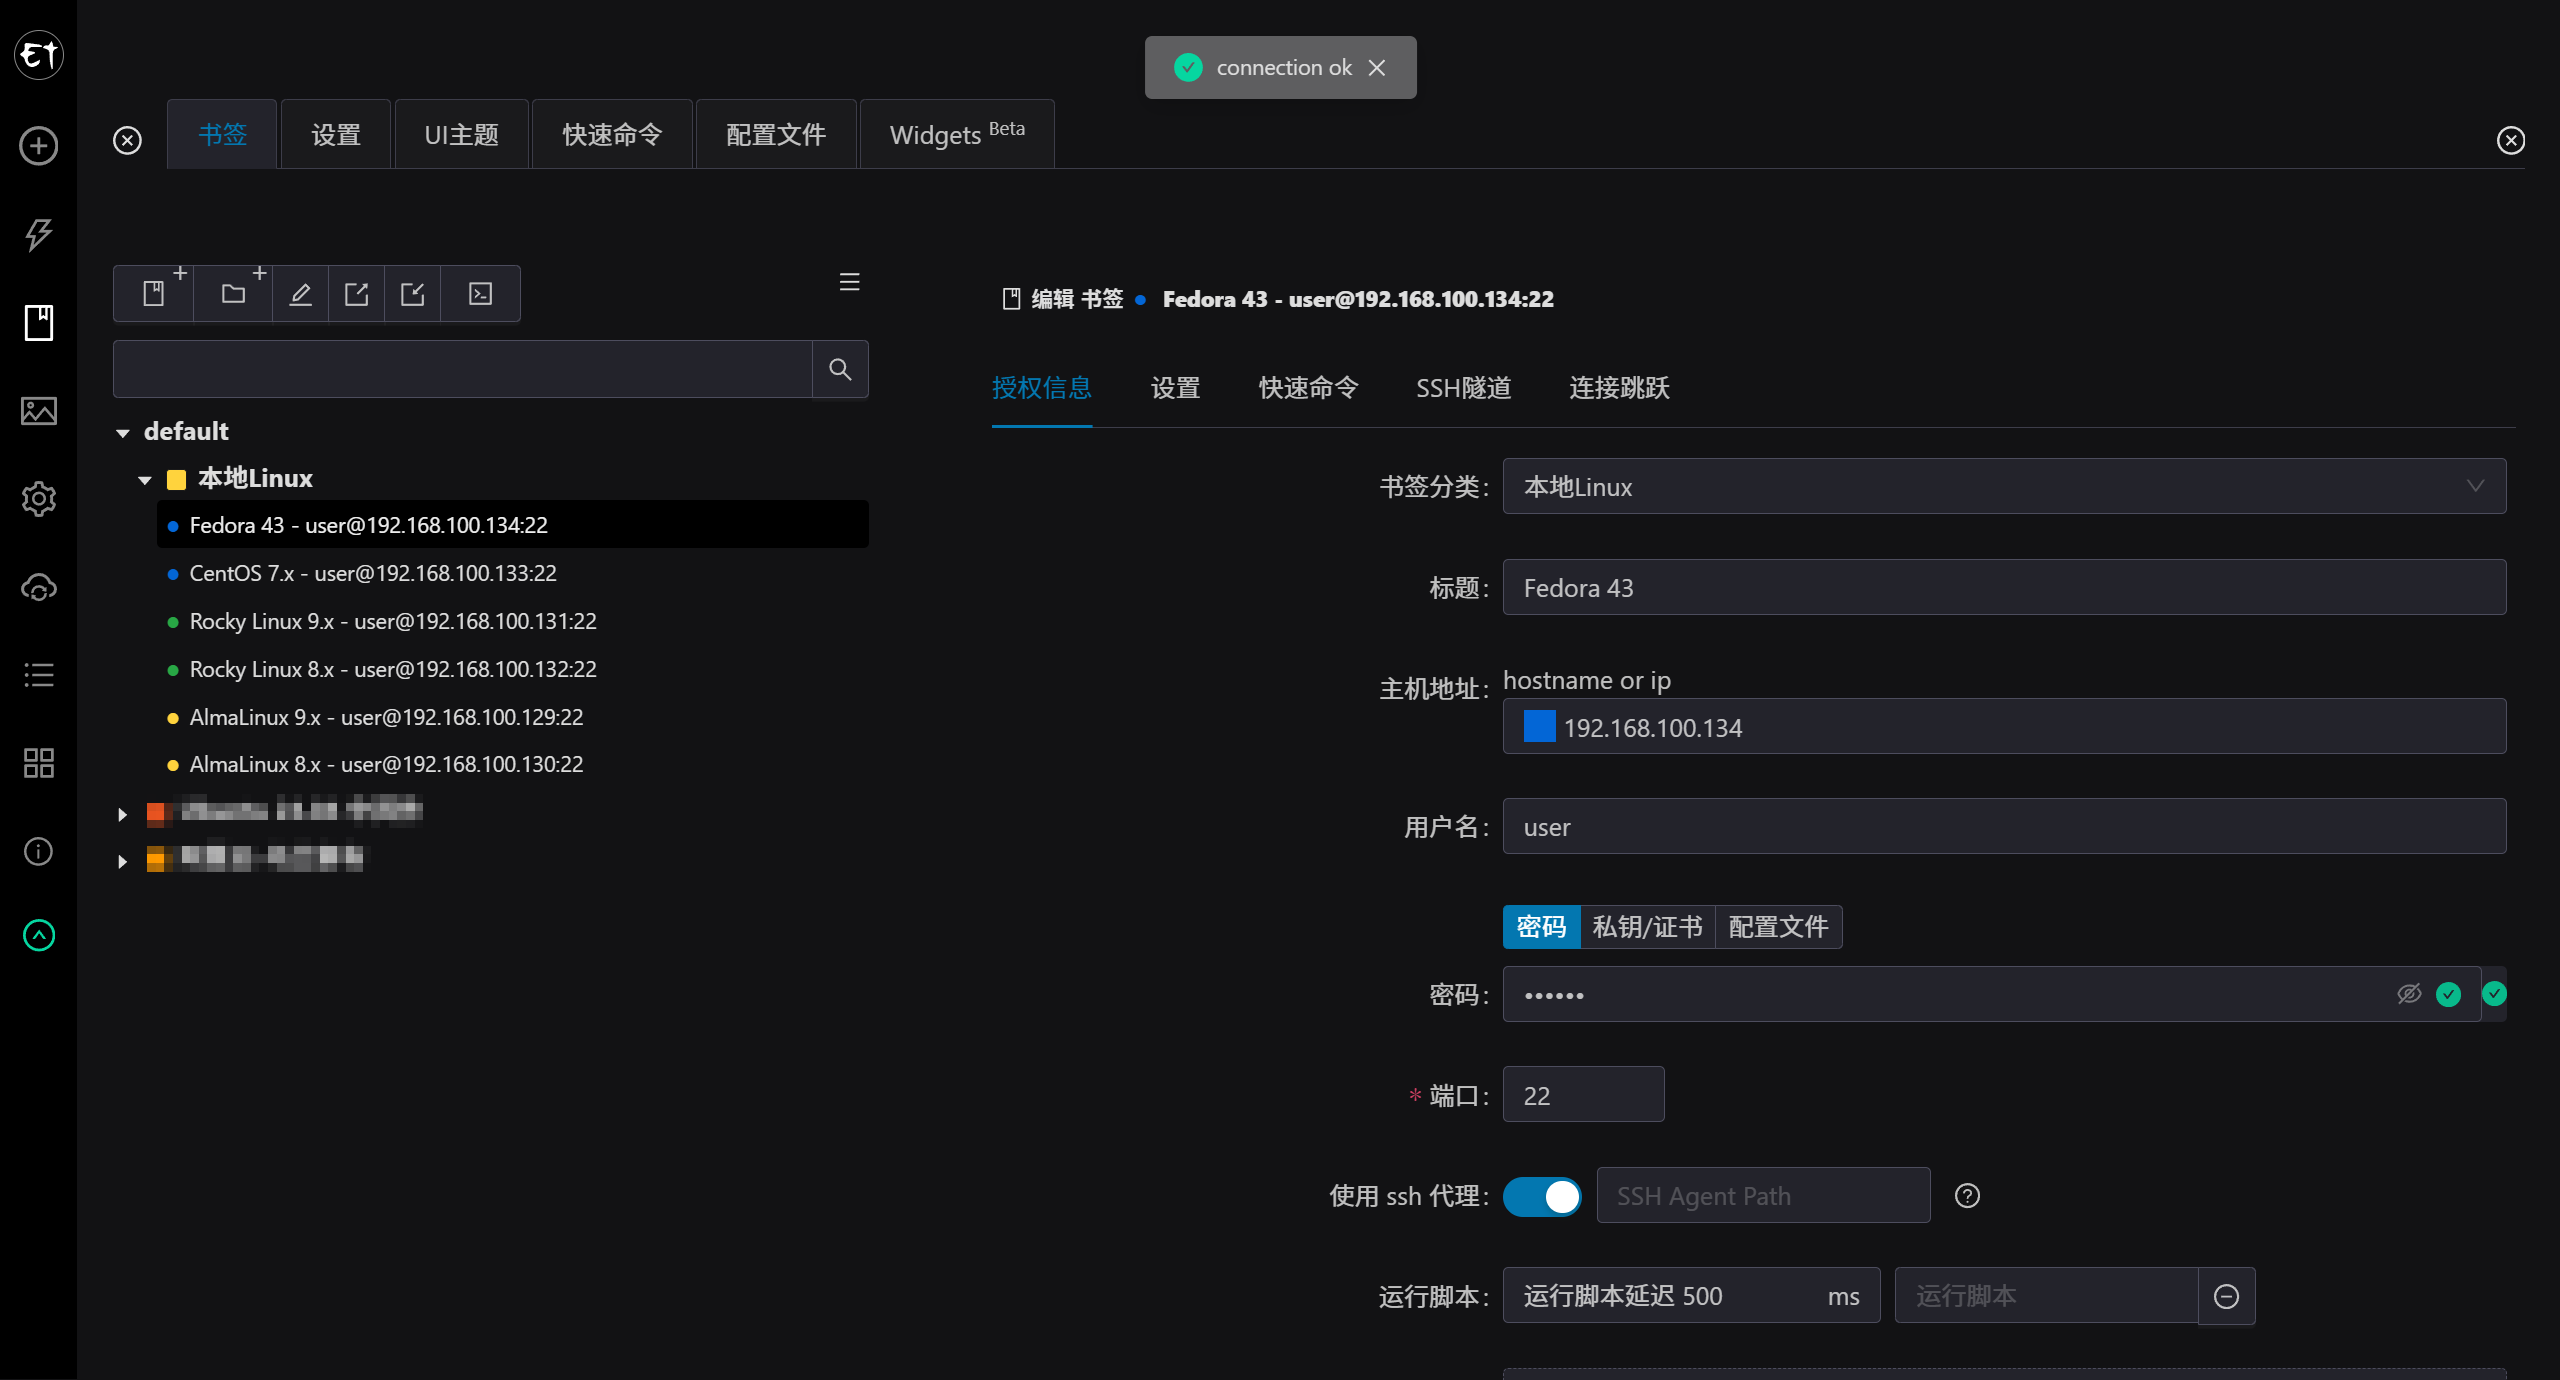Viewport: 2560px width, 1380px height.
Task: Show password with the eye icon
Action: [2409, 994]
